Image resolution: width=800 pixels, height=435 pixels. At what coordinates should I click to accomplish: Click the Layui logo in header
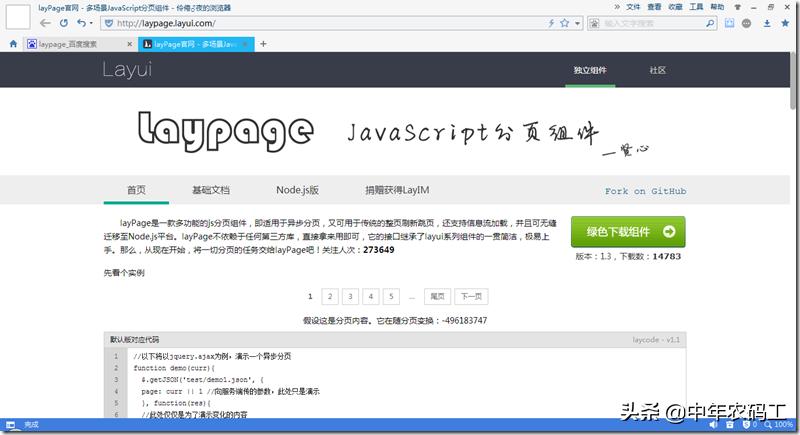(127, 69)
